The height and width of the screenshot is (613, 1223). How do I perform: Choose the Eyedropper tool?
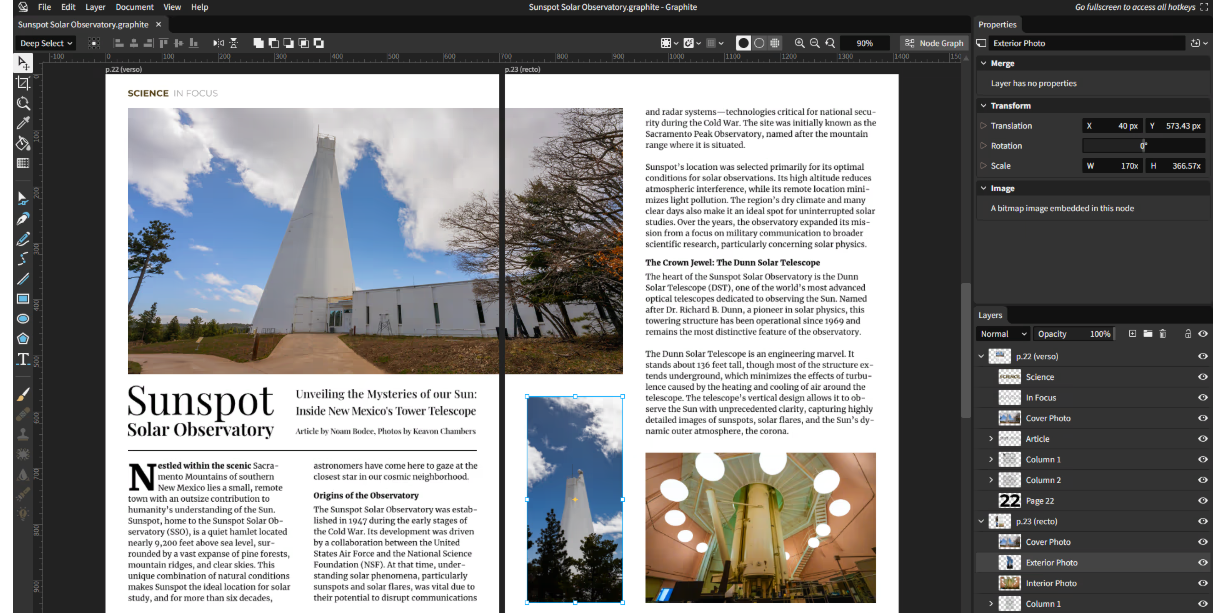point(23,123)
